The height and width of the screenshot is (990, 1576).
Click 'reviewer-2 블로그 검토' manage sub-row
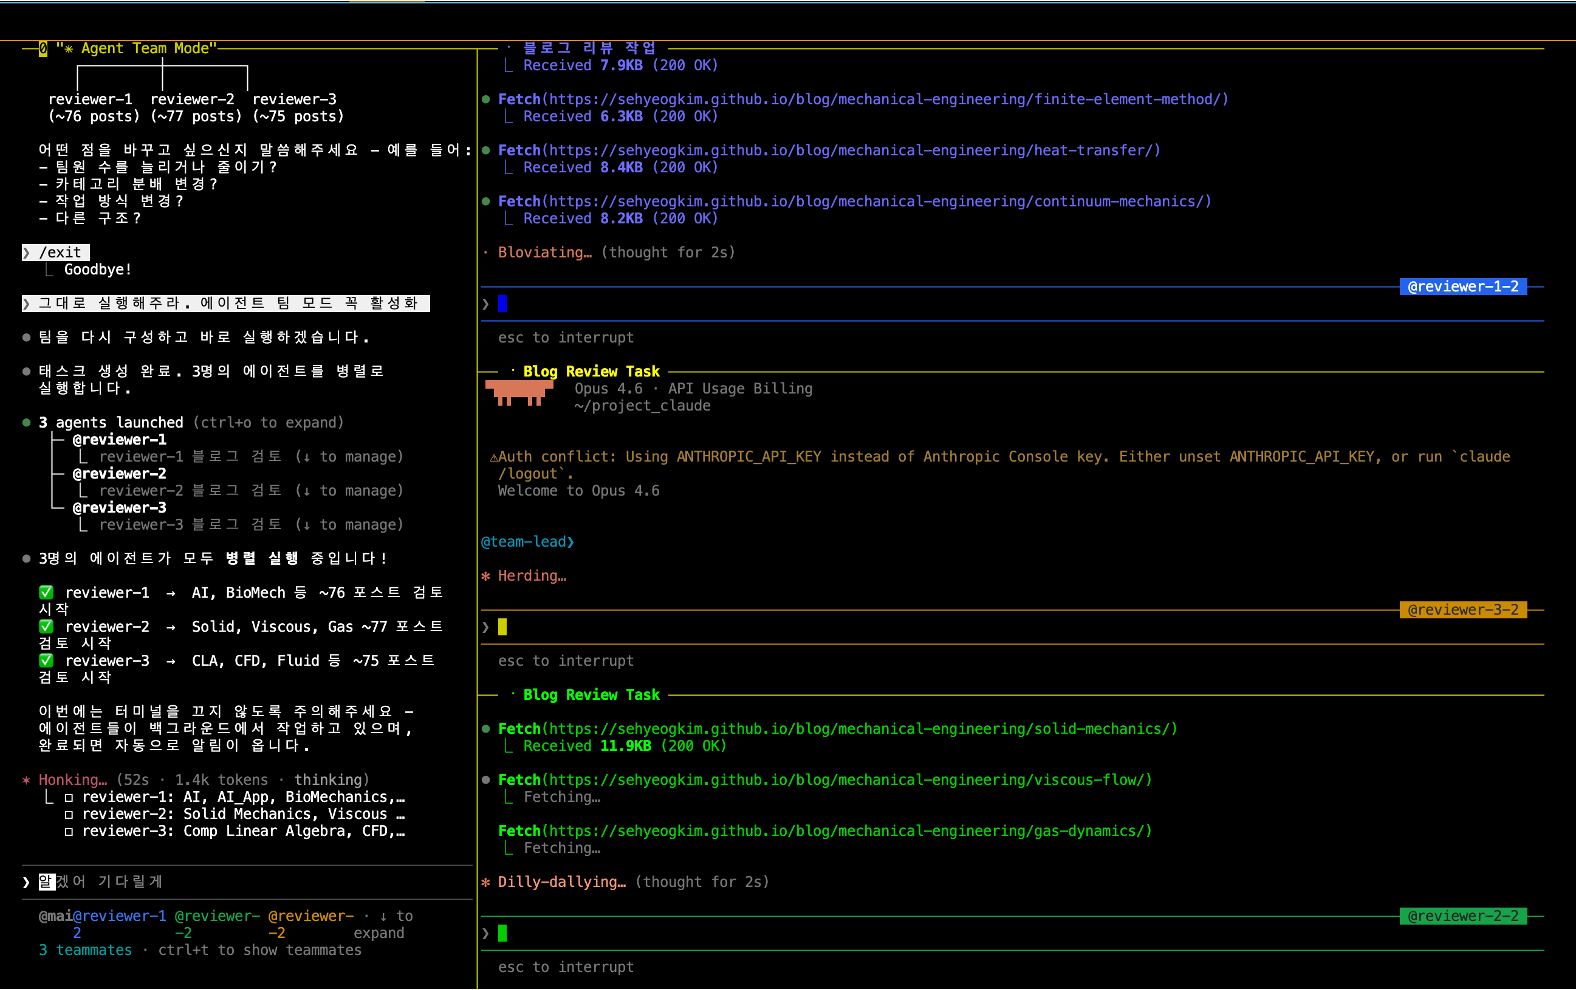click(x=251, y=491)
